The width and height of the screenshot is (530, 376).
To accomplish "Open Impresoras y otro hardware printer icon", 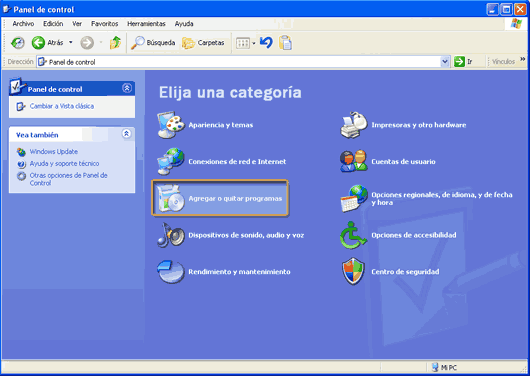I will coord(354,125).
